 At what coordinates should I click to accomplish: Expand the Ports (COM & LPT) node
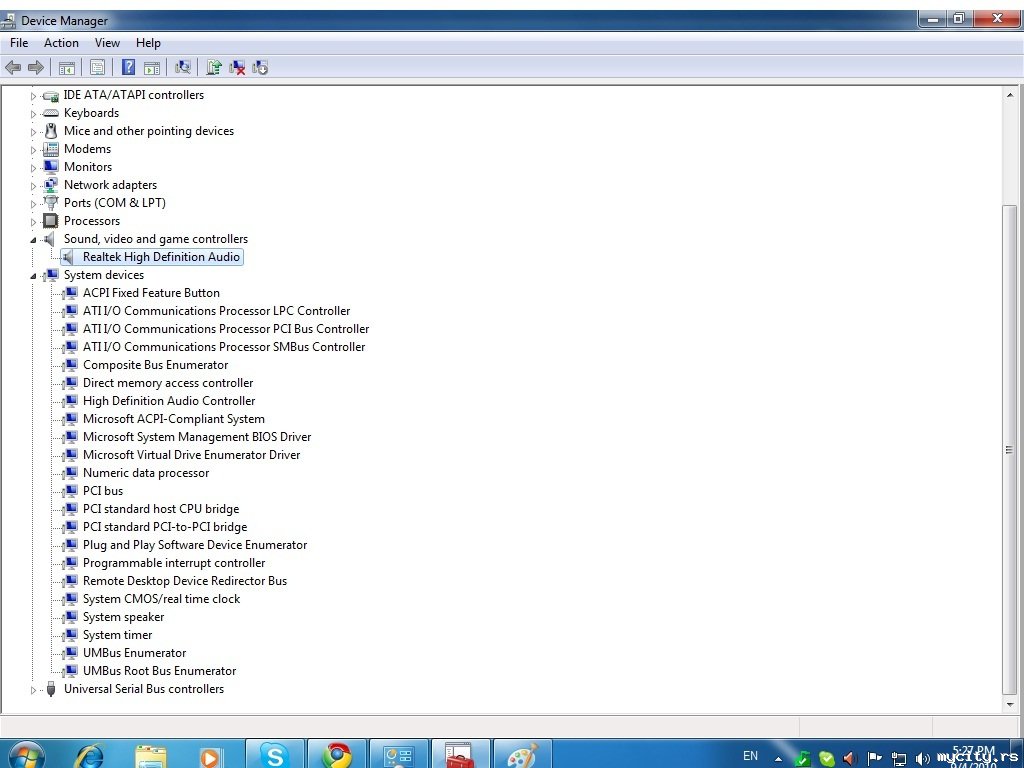[x=33, y=204]
